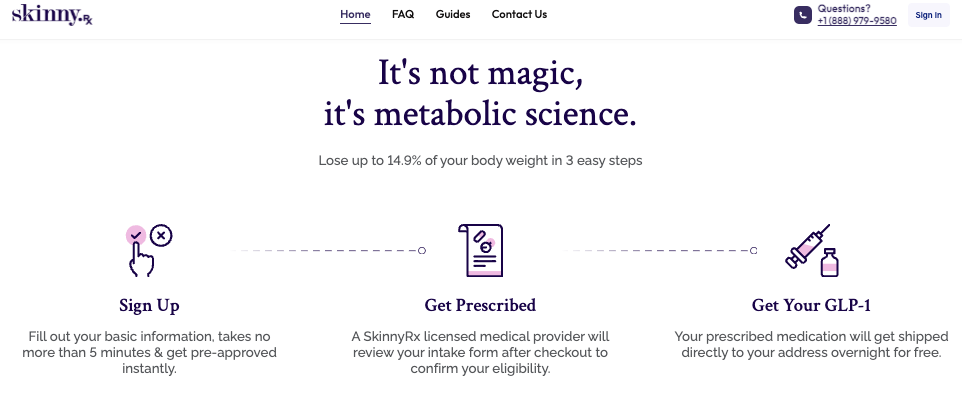Call the +1 (888) 979-9580 link
This screenshot has height=397, width=962.
pyautogui.click(x=856, y=21)
